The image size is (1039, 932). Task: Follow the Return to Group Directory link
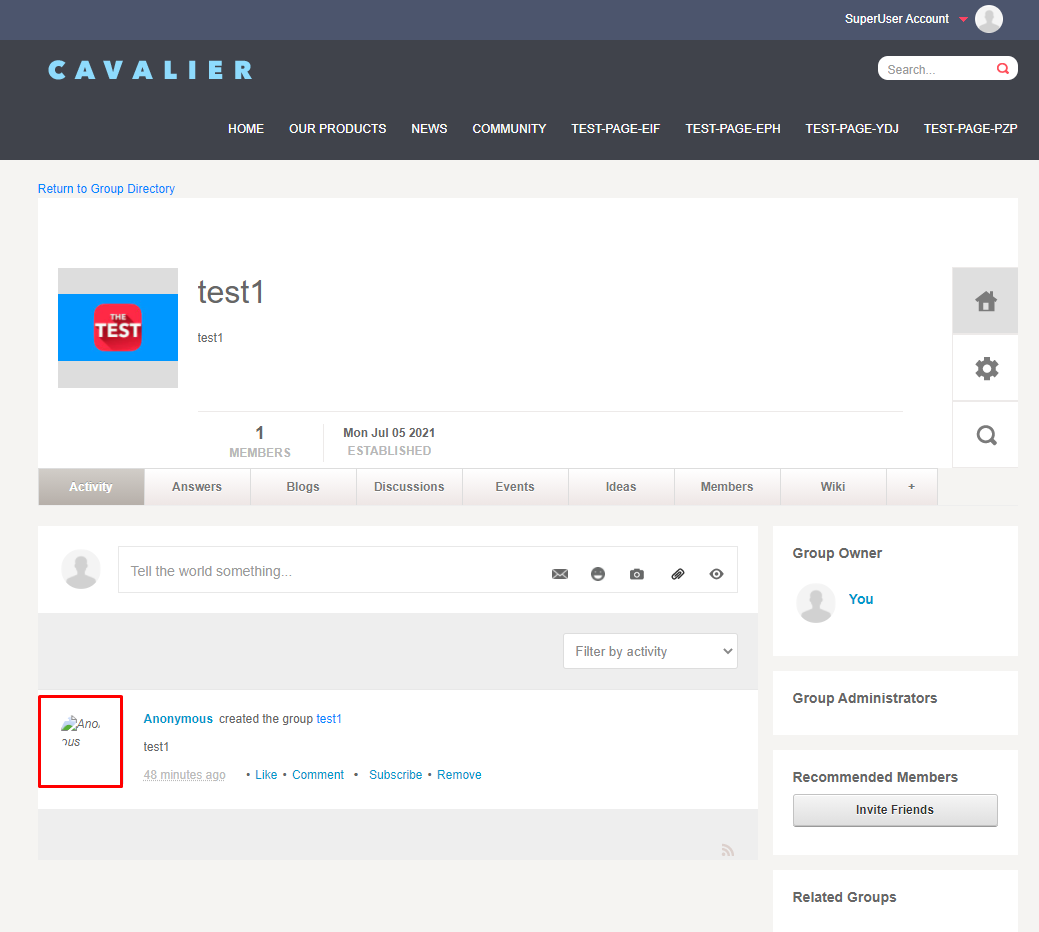click(x=106, y=188)
